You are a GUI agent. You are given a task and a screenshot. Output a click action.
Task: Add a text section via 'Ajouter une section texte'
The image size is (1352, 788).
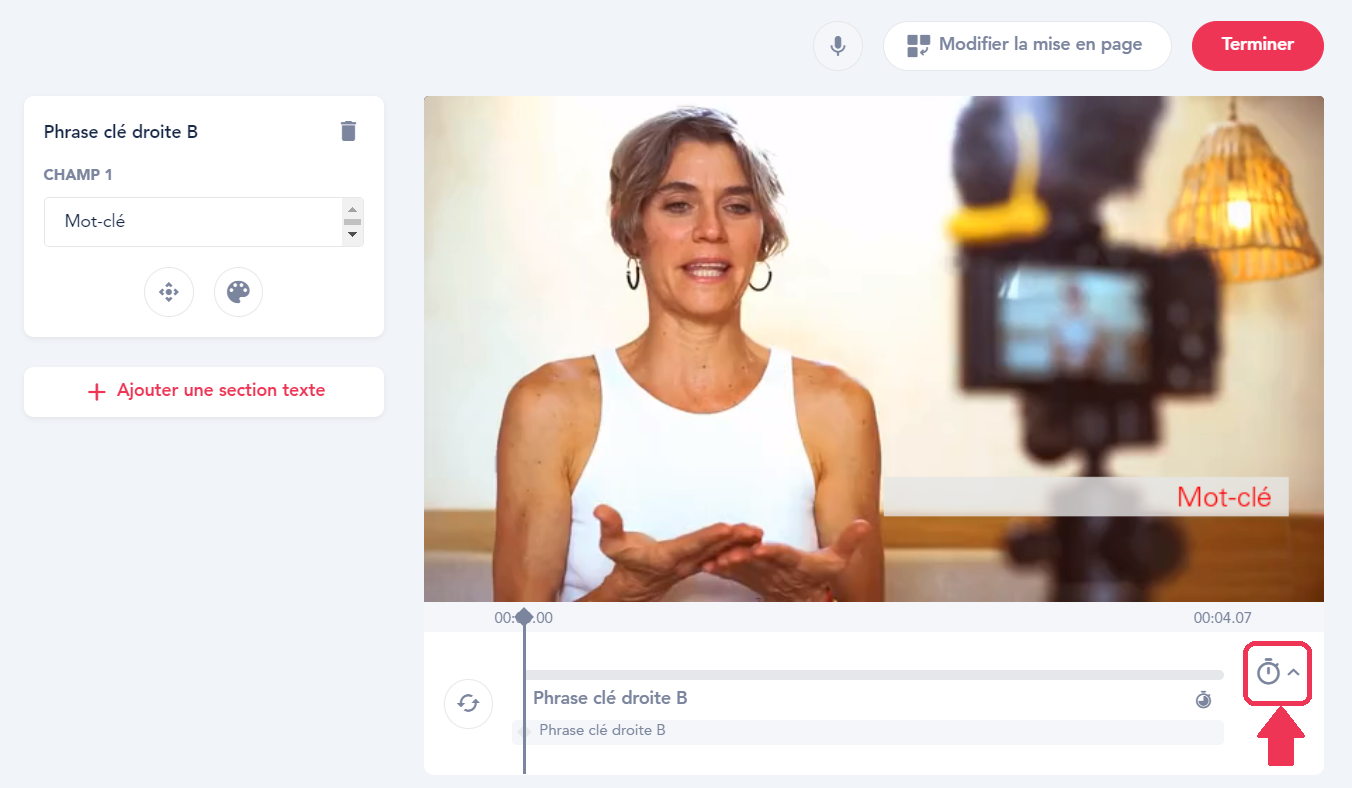point(204,391)
